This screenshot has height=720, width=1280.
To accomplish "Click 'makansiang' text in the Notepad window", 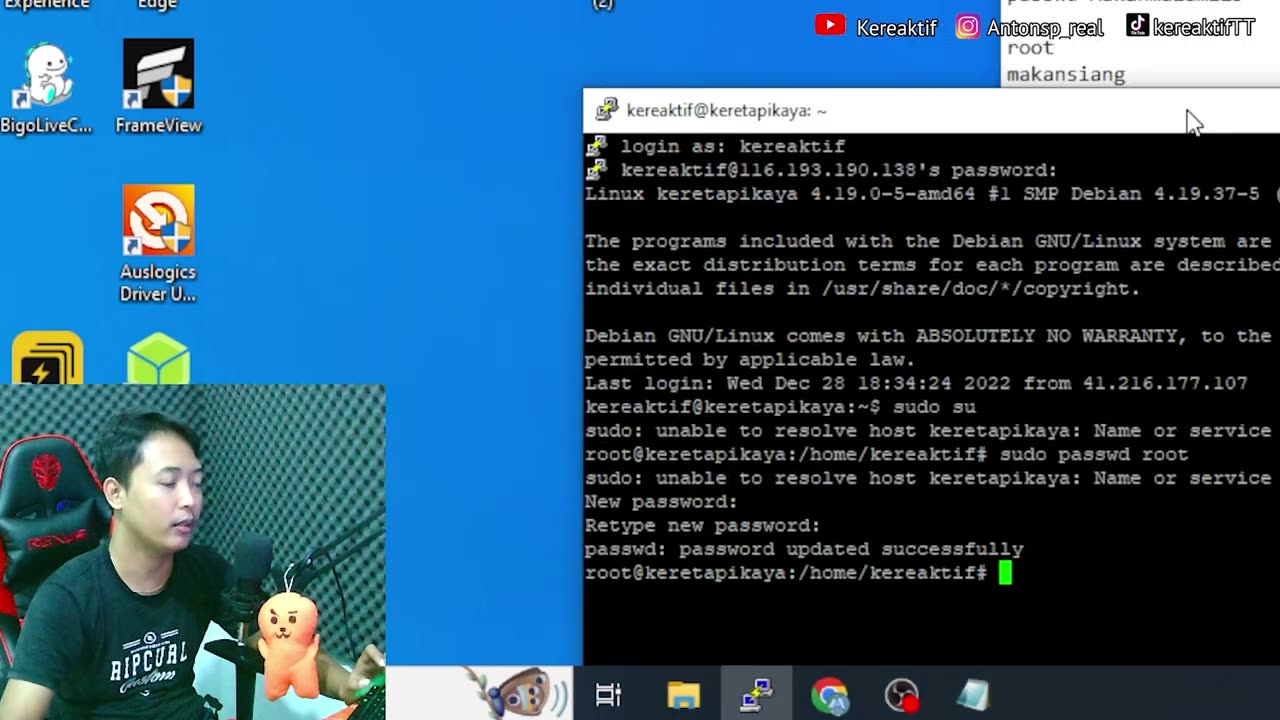I will pos(1066,74).
